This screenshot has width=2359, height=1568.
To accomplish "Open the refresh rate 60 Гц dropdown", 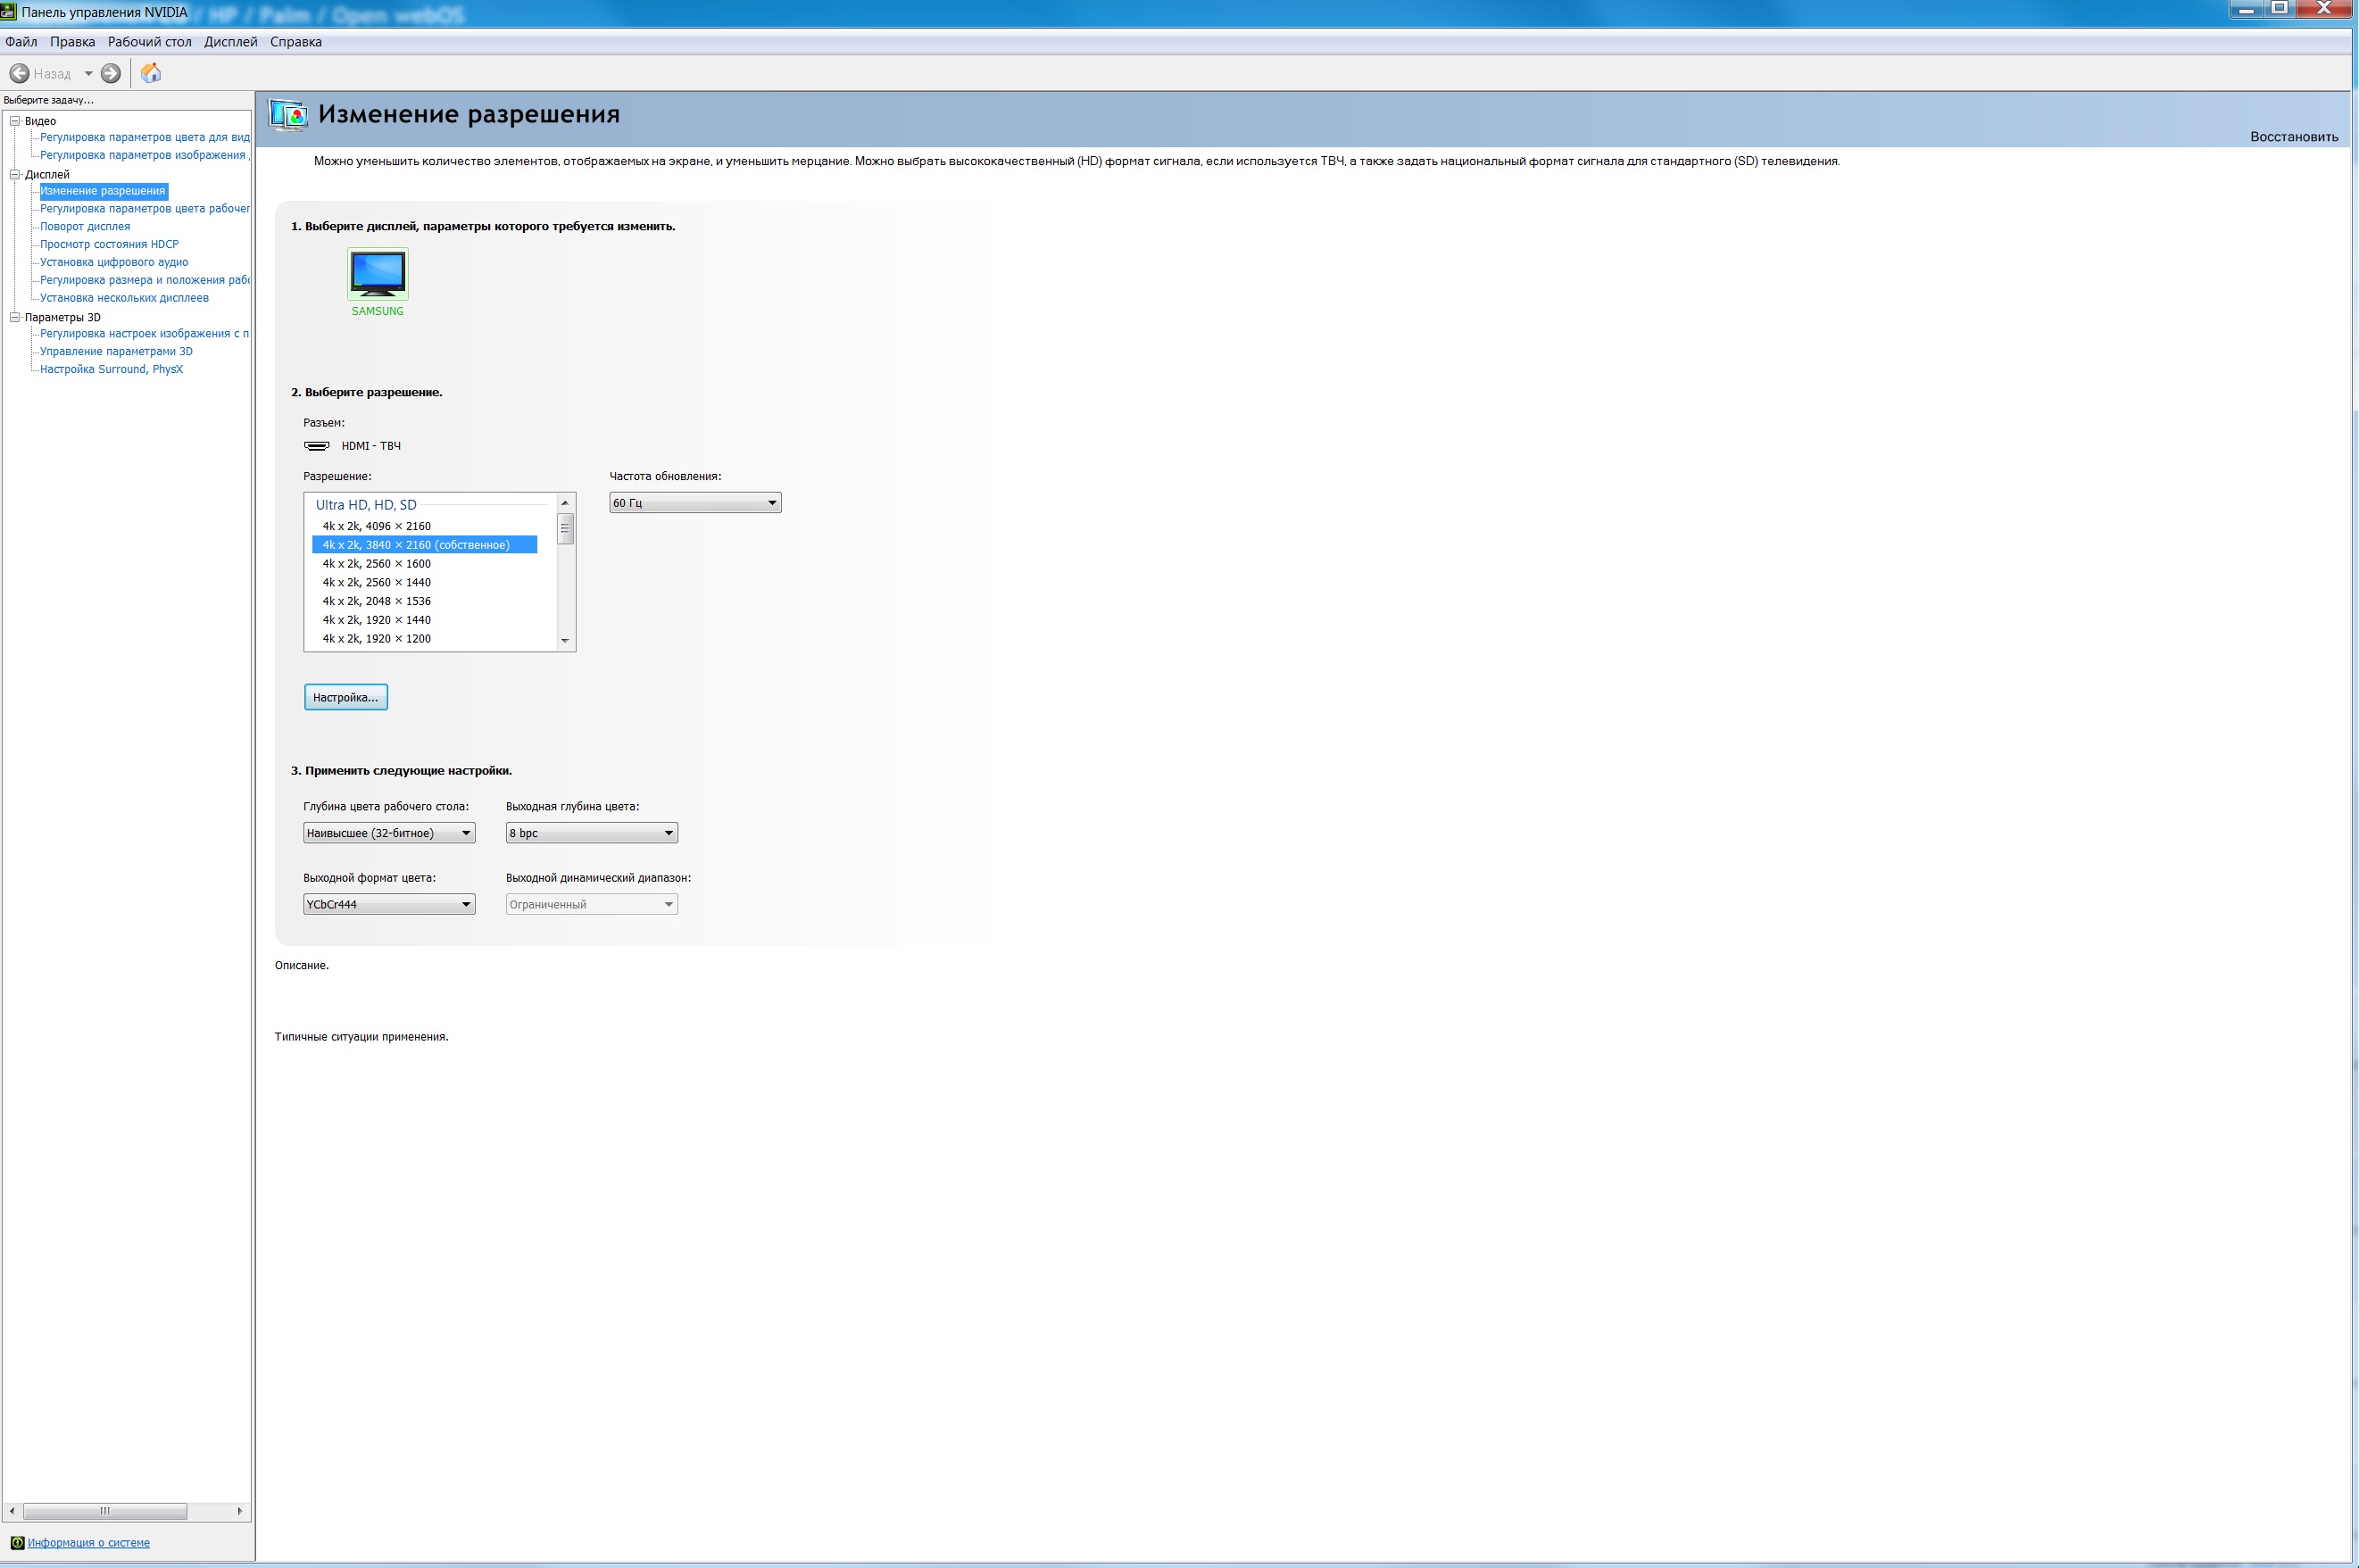I will tap(695, 503).
